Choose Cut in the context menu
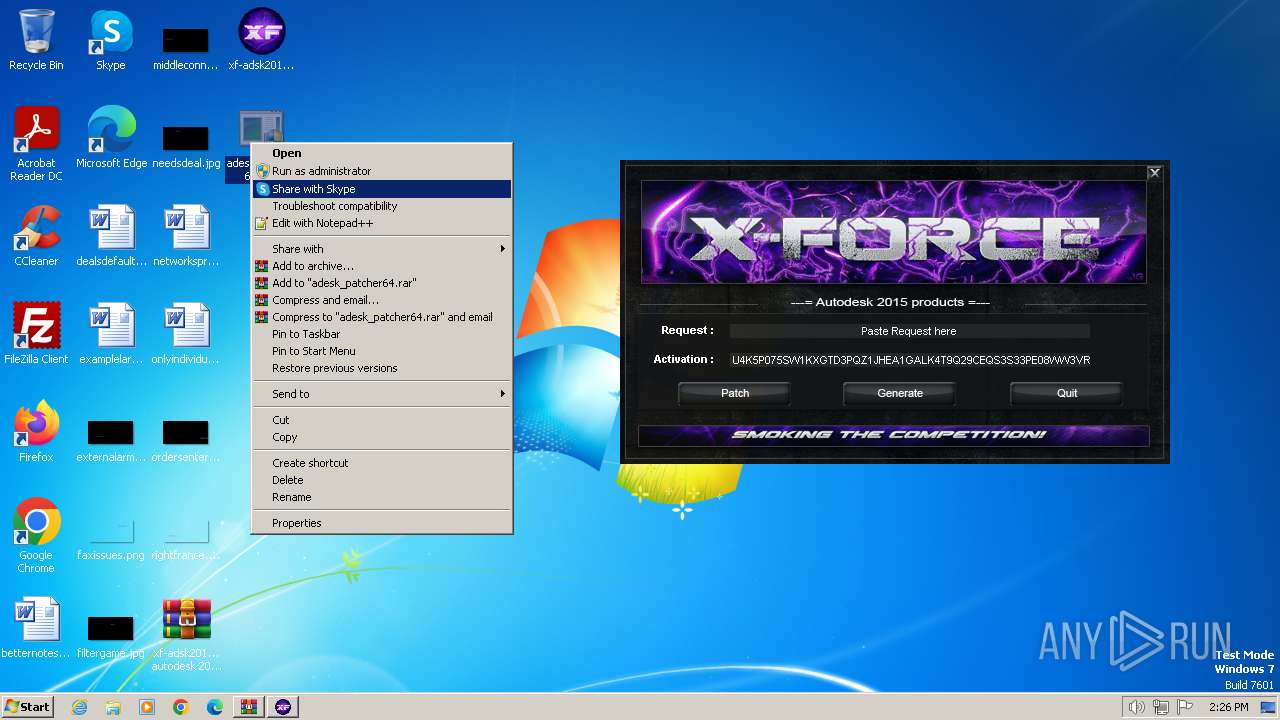This screenshot has width=1280, height=720. [x=382, y=420]
